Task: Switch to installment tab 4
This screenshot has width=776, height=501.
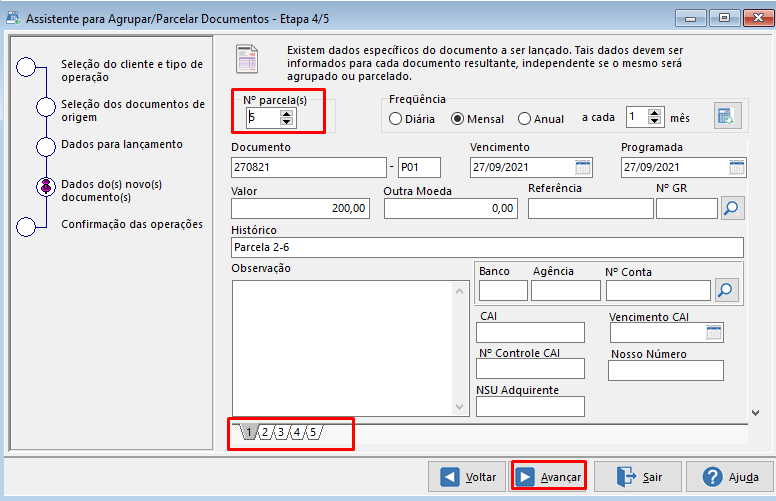Action: tap(297, 432)
